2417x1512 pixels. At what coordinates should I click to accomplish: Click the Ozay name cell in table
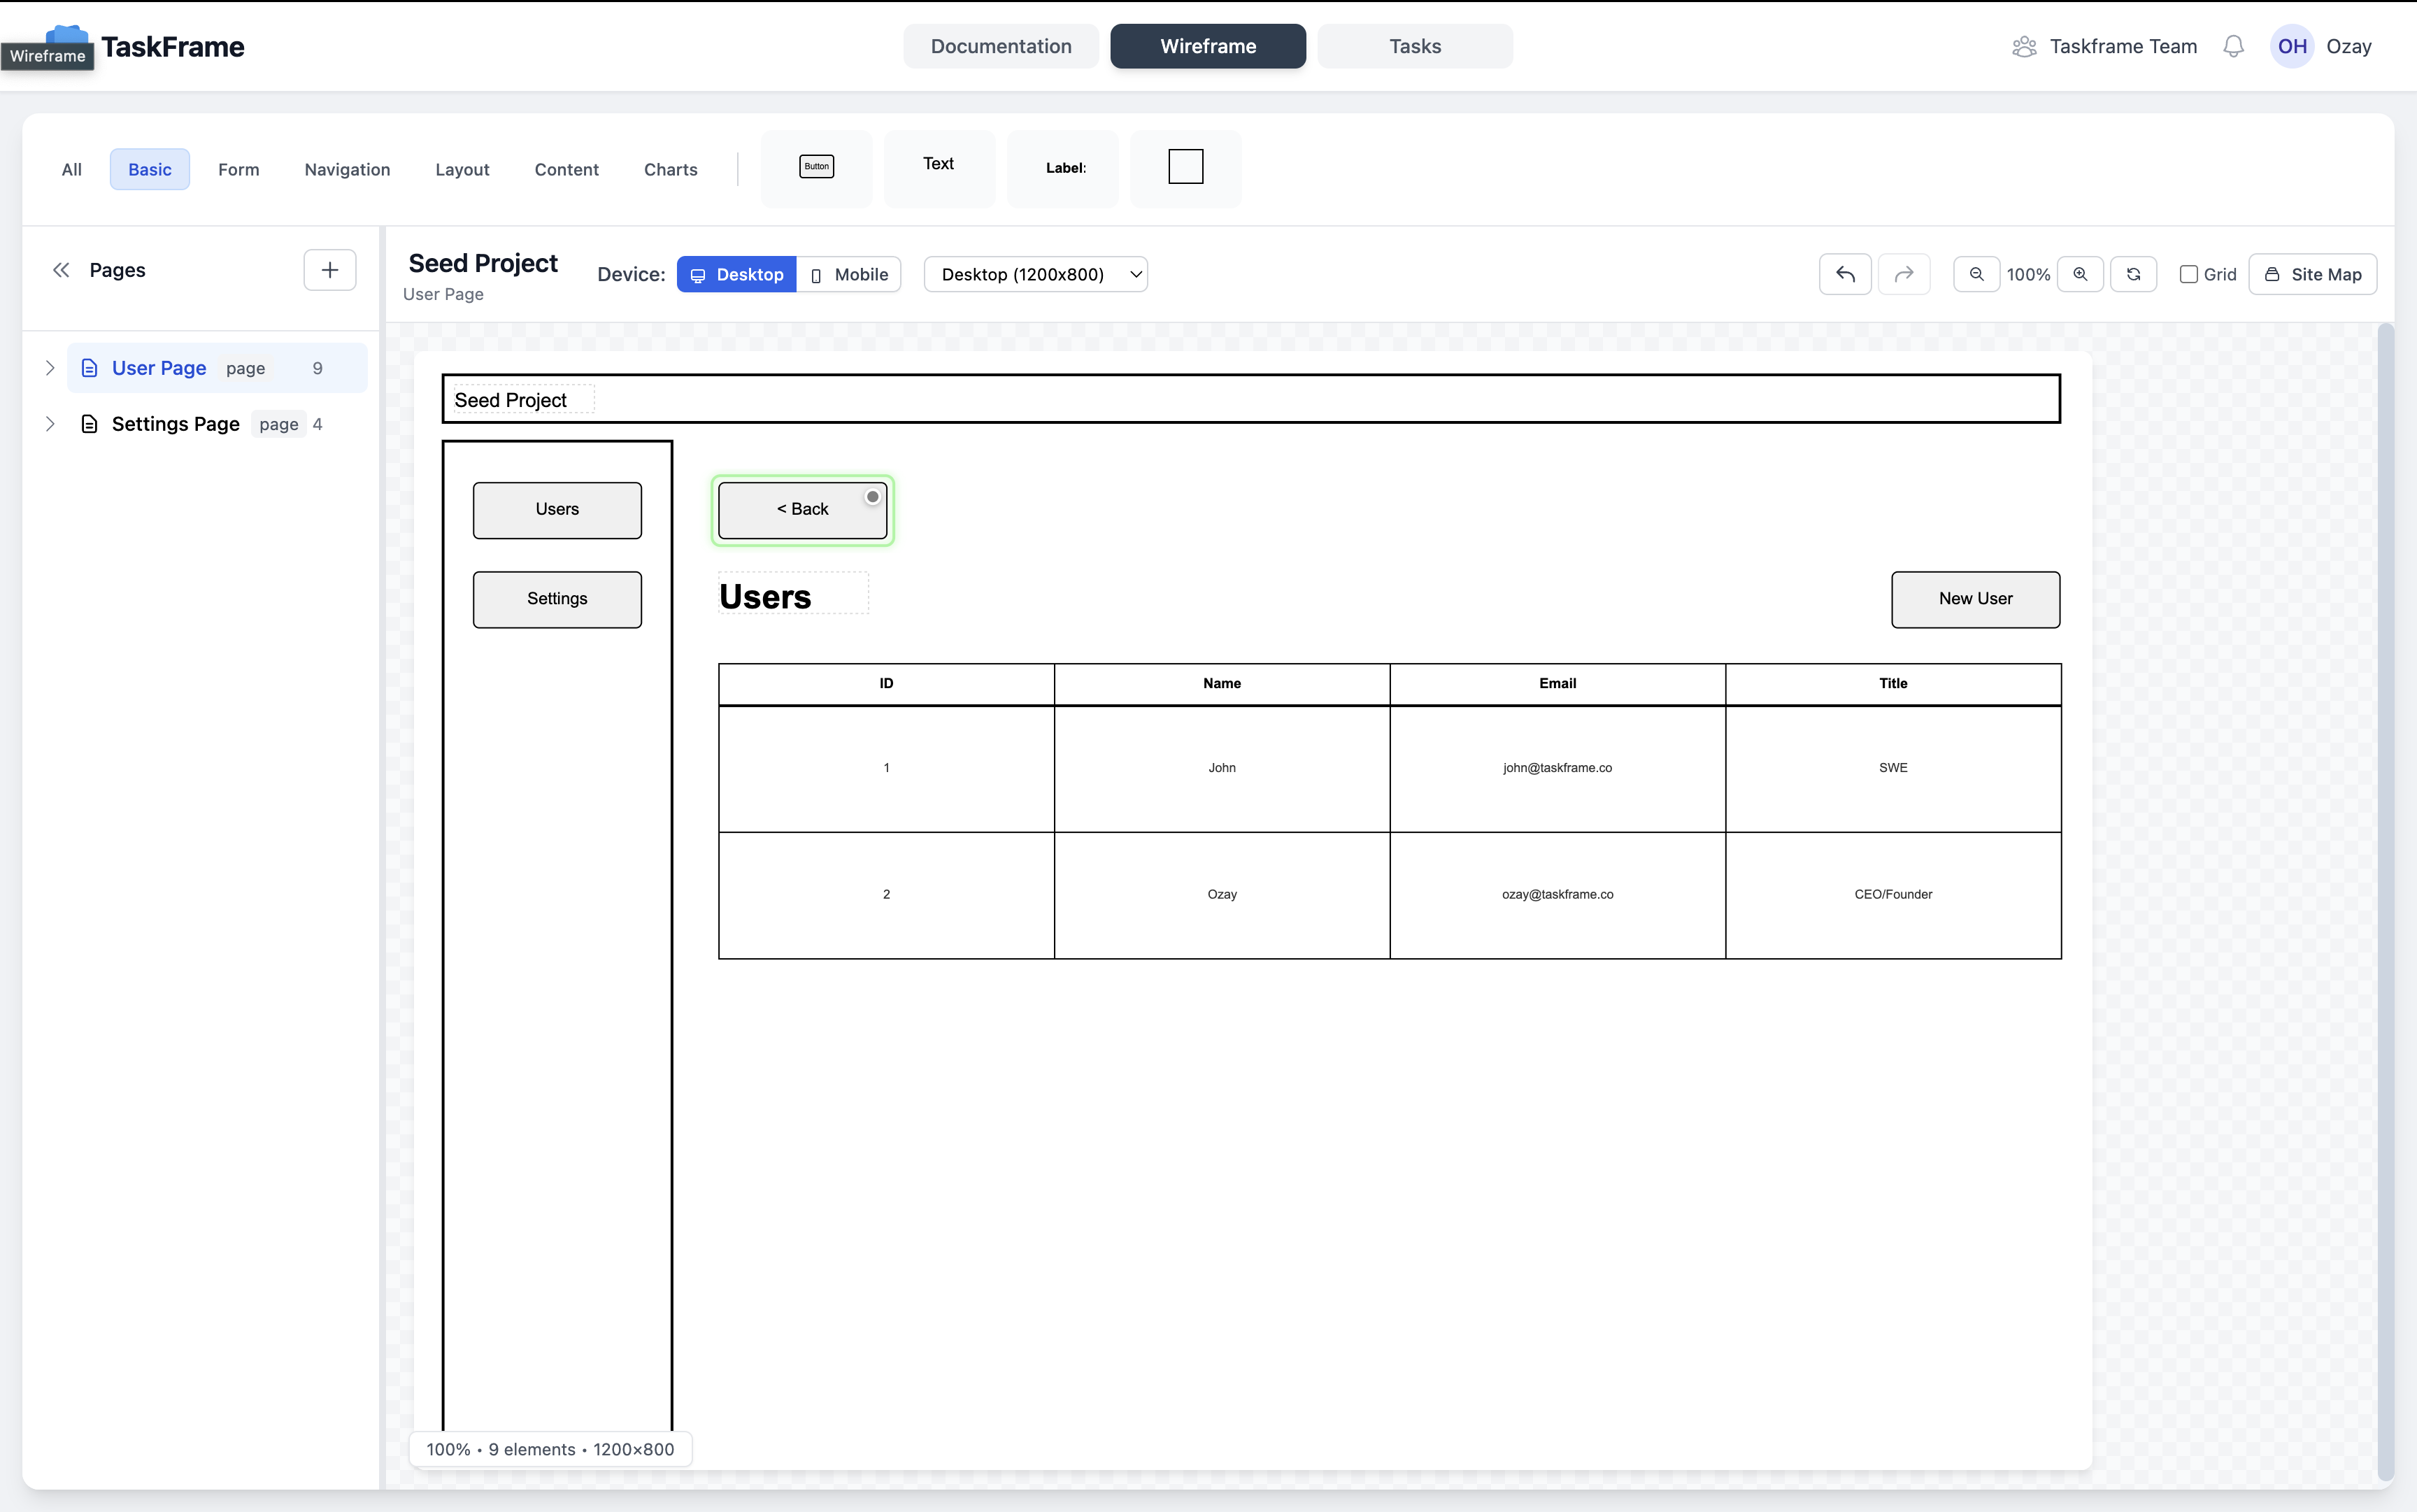point(1222,895)
